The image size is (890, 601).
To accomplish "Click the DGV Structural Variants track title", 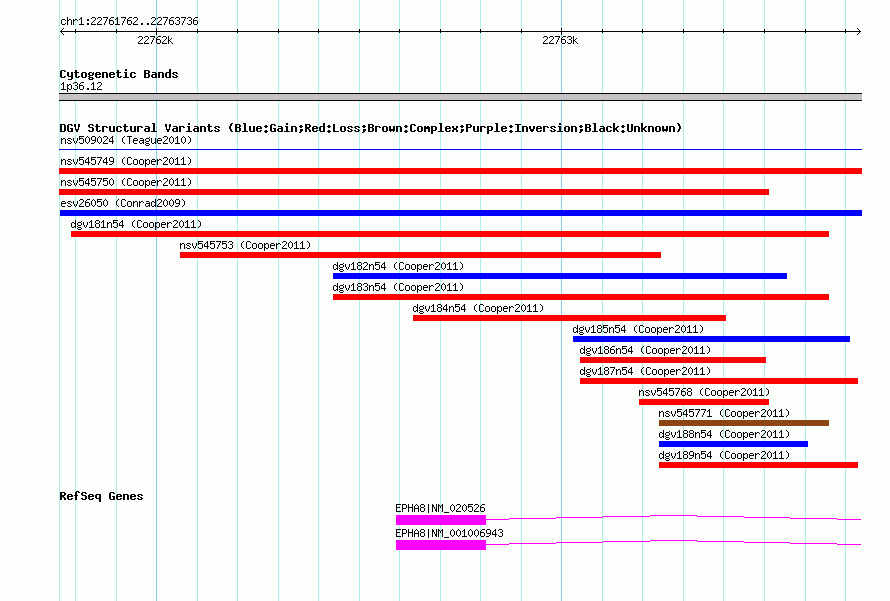I will click(x=370, y=128).
